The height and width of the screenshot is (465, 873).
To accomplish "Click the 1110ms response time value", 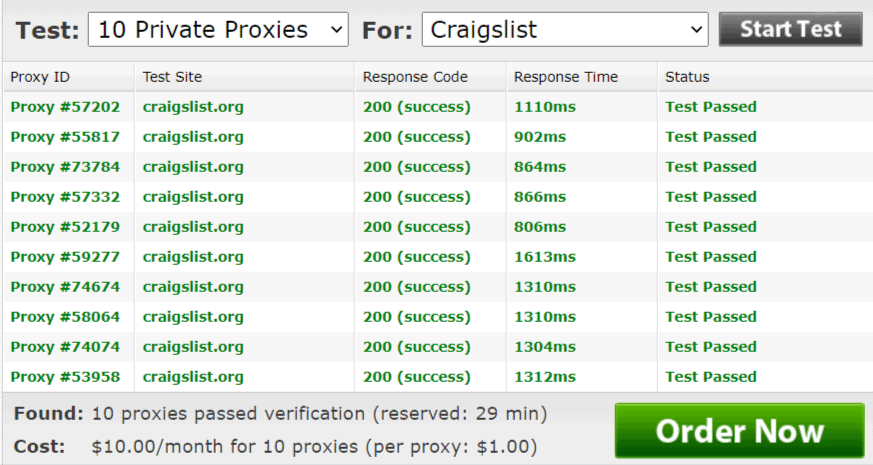I will coord(545,107).
